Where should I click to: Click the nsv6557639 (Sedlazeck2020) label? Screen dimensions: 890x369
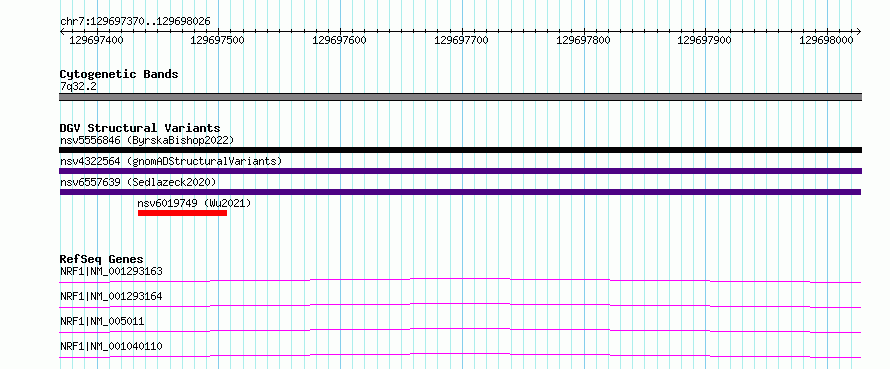coord(138,182)
